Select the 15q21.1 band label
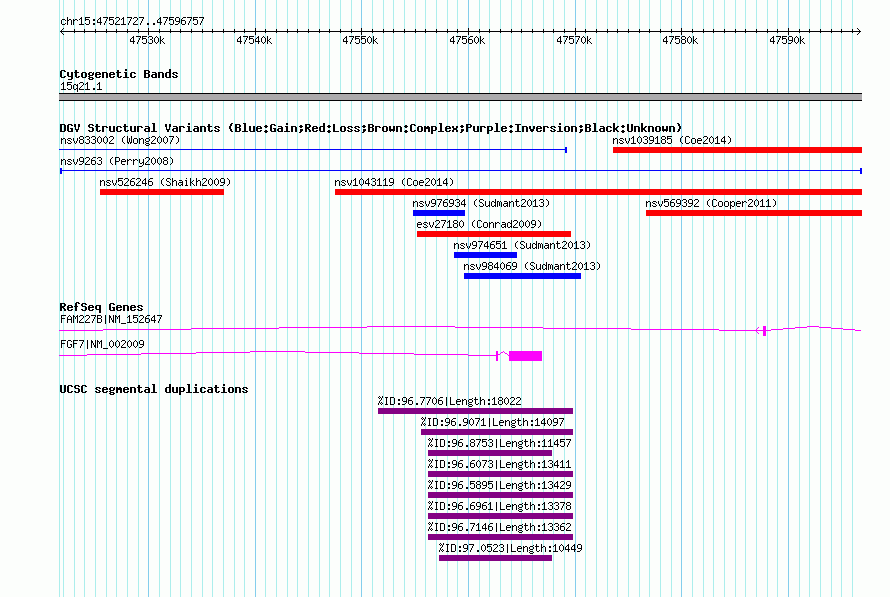This screenshot has width=890, height=597. click(81, 86)
